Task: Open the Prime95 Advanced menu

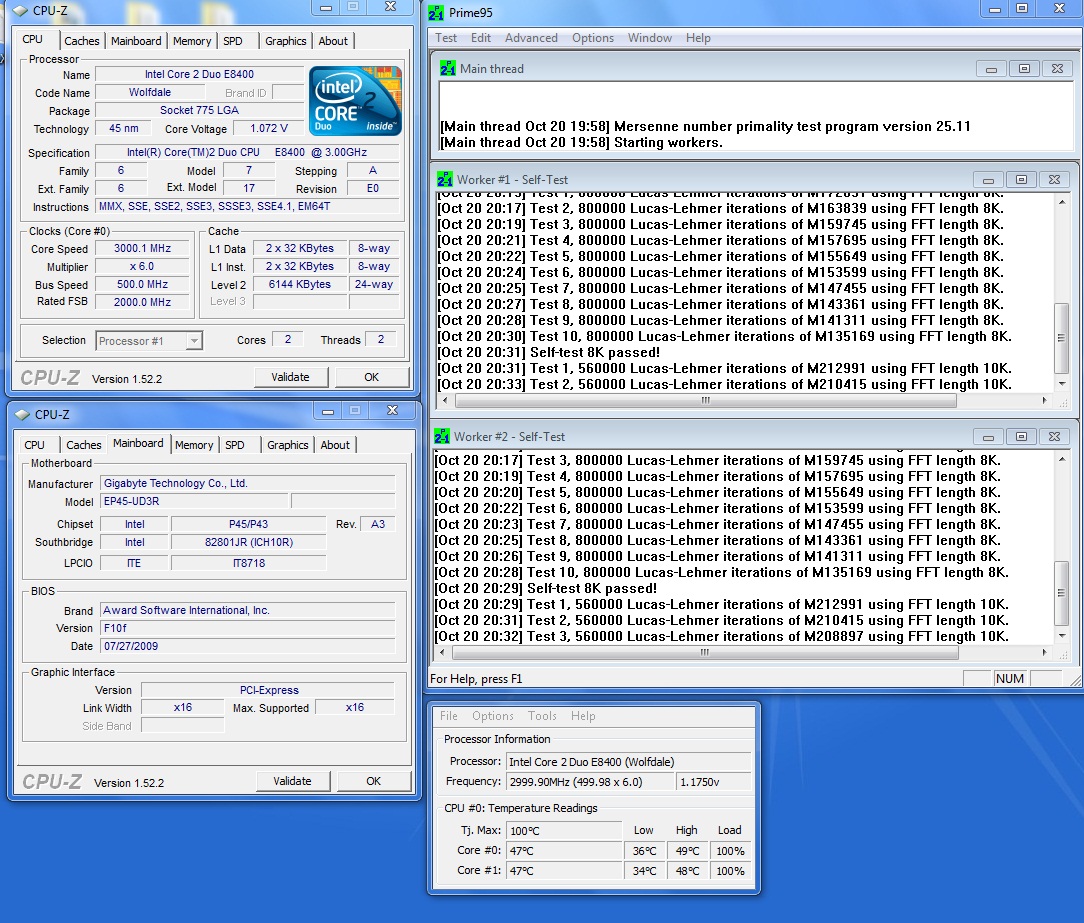Action: pos(531,38)
